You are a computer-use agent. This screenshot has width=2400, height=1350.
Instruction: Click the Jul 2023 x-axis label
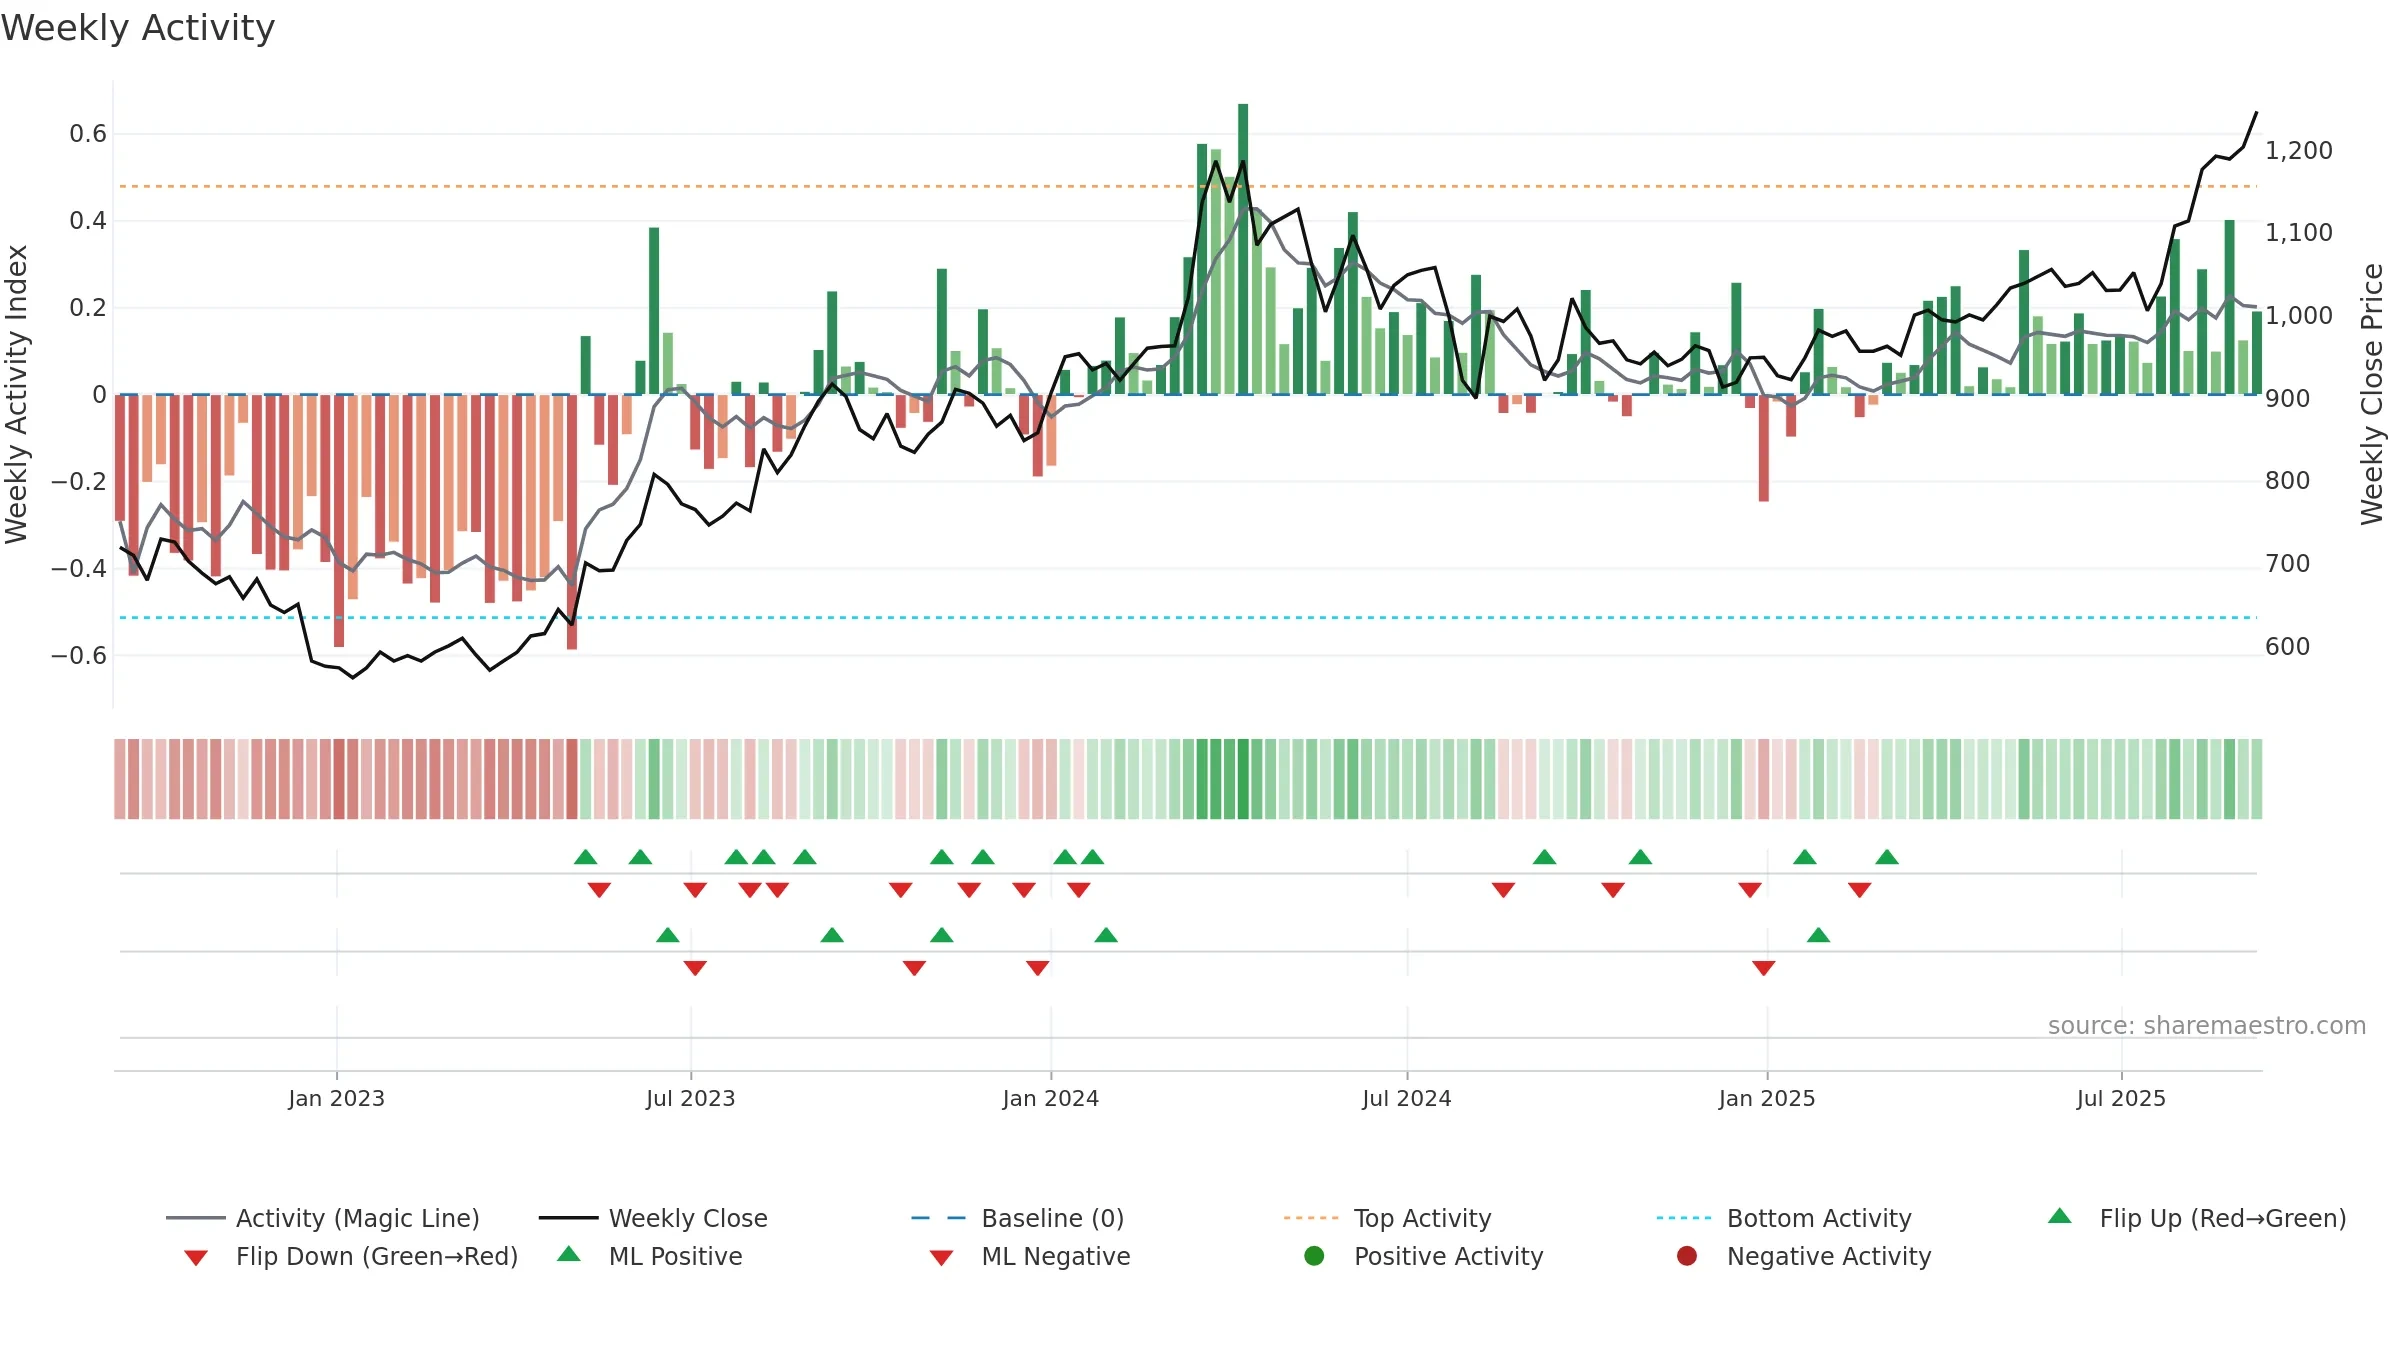(x=690, y=1098)
